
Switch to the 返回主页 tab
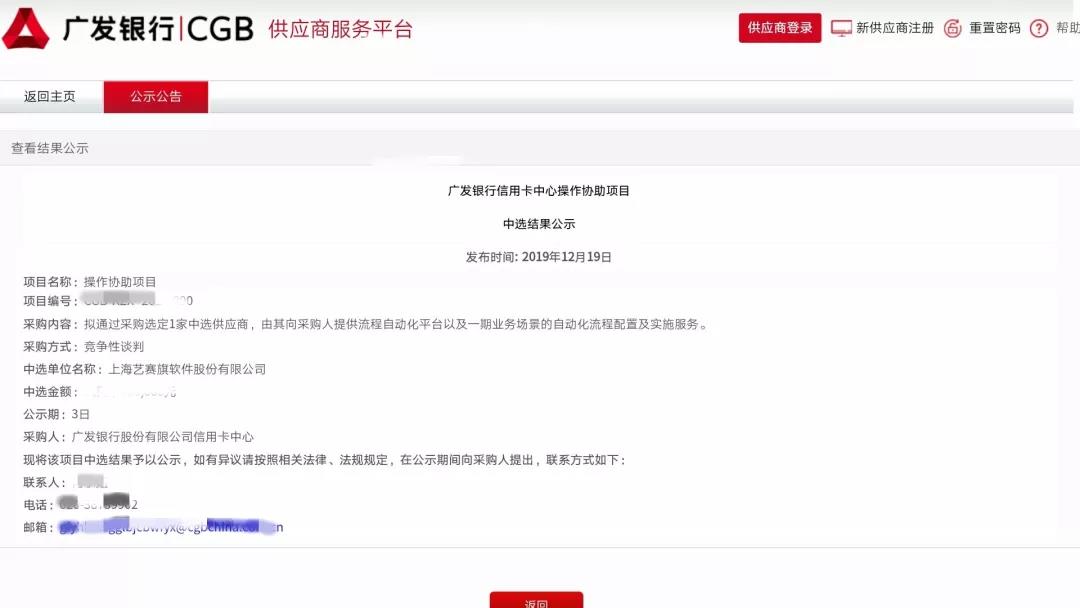pos(50,97)
